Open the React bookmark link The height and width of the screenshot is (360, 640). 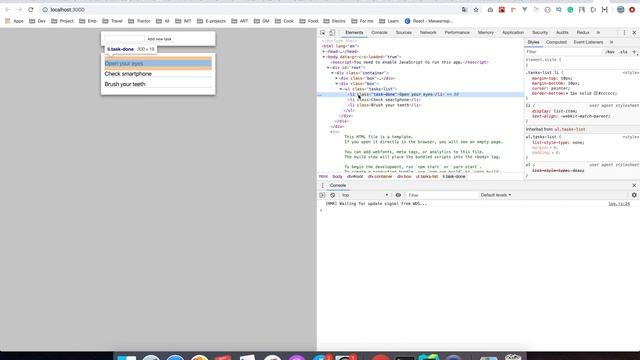[429, 21]
